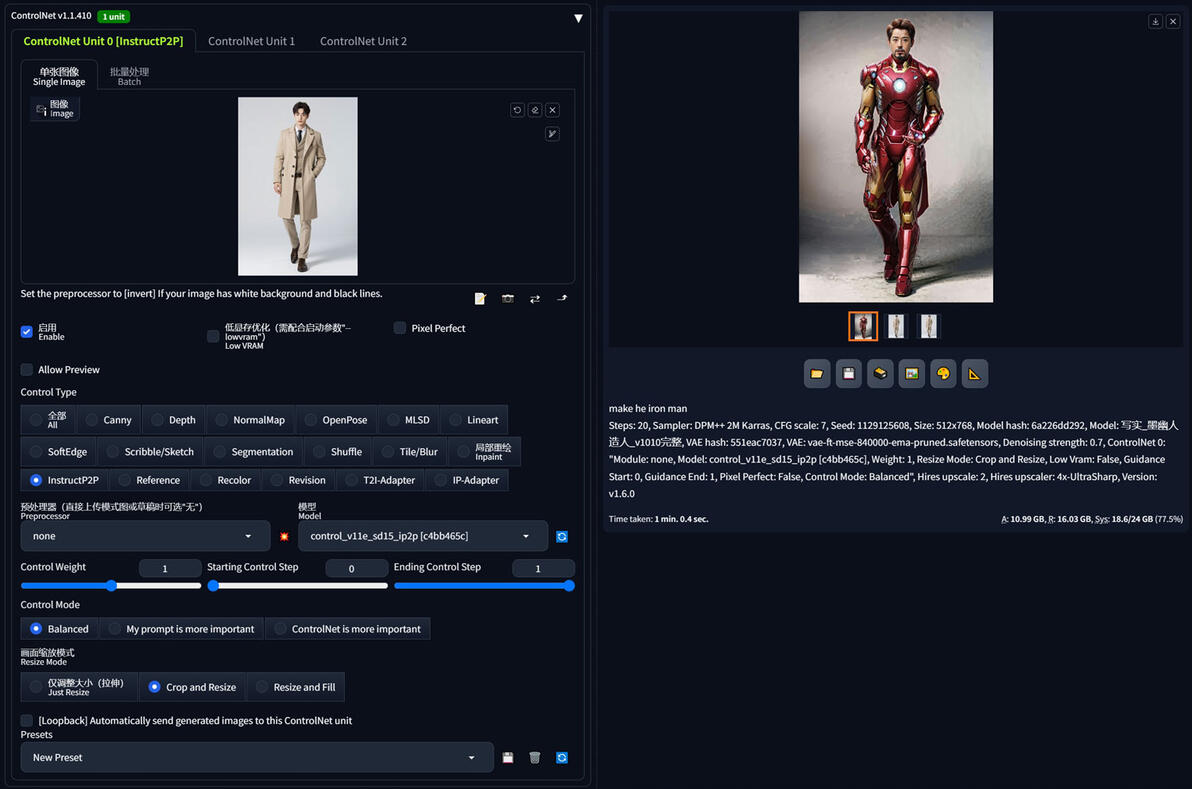This screenshot has width=1192, height=789.
Task: Remove the input image with X icon
Action: [x=553, y=110]
